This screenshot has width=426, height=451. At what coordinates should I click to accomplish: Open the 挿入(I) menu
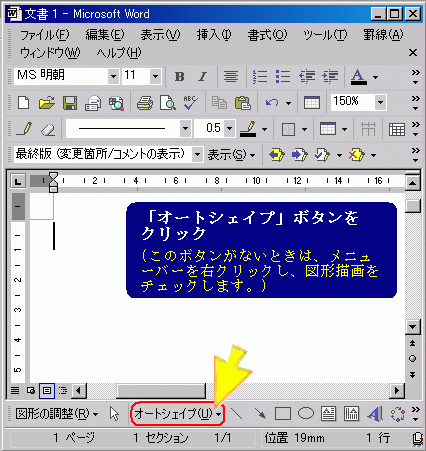pos(213,34)
